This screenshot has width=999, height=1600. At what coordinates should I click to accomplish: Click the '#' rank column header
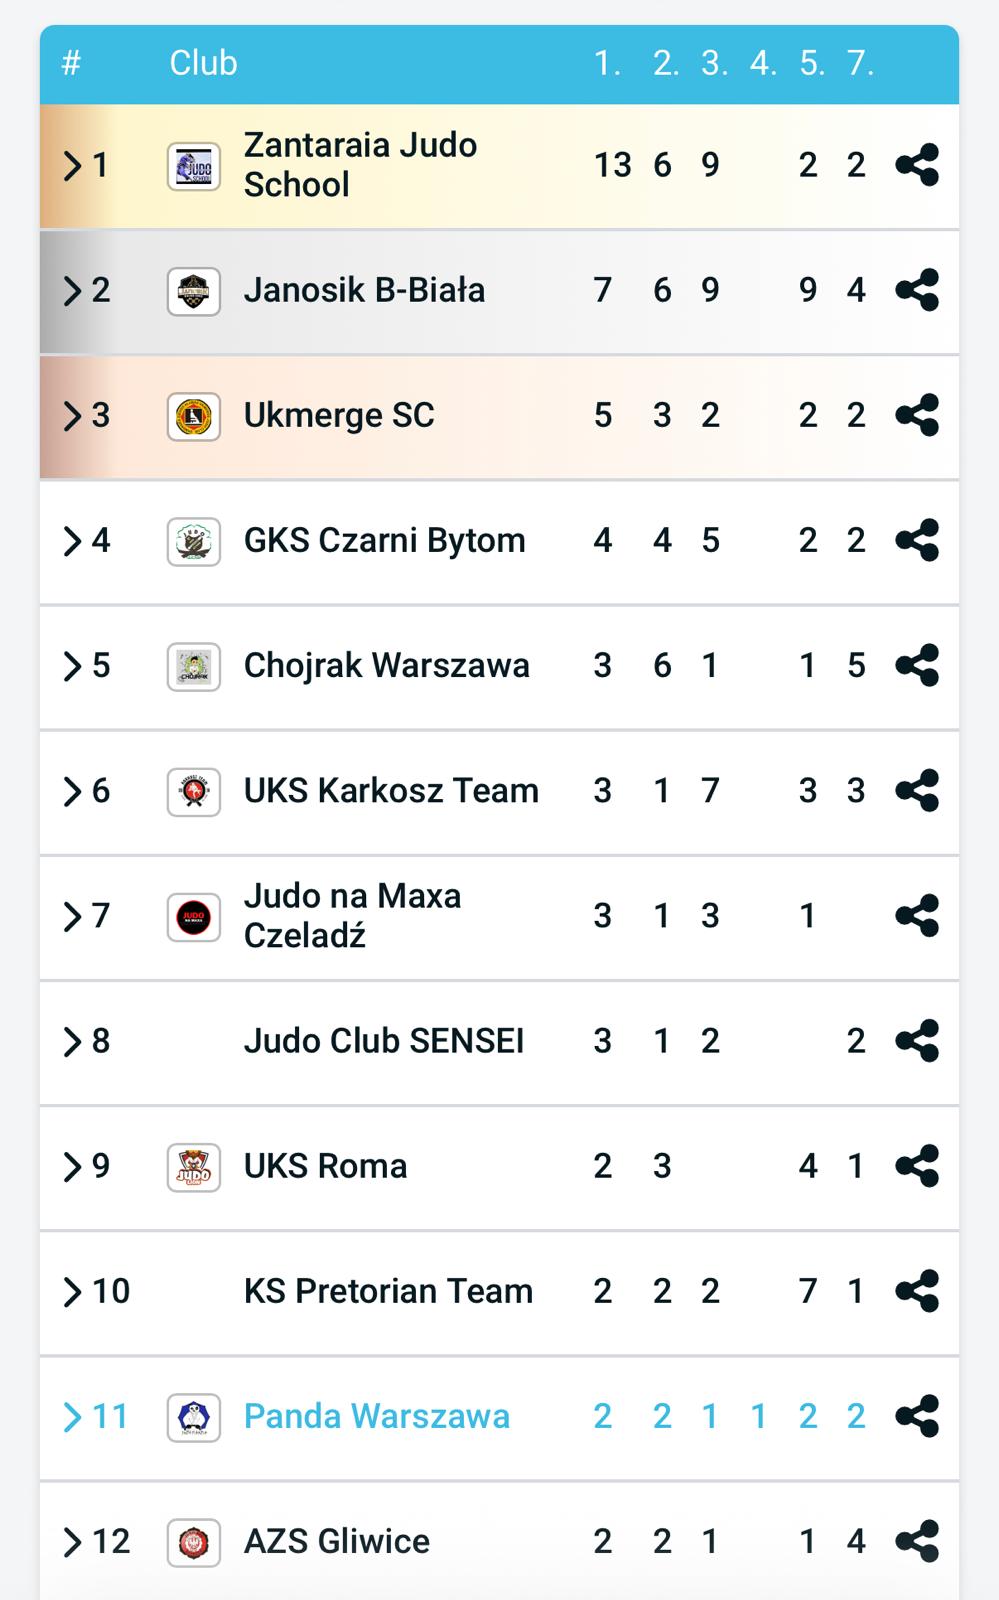click(x=71, y=63)
